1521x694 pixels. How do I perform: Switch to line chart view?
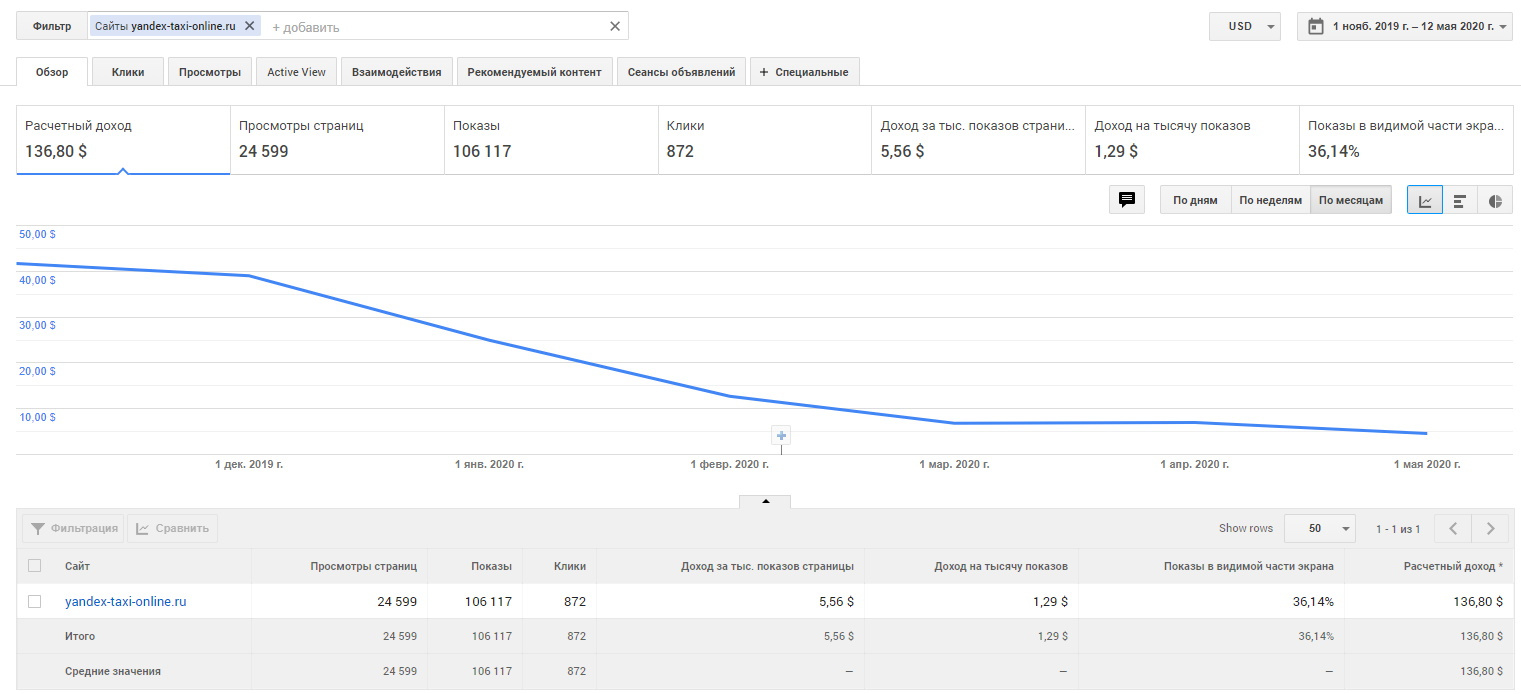click(x=1425, y=200)
